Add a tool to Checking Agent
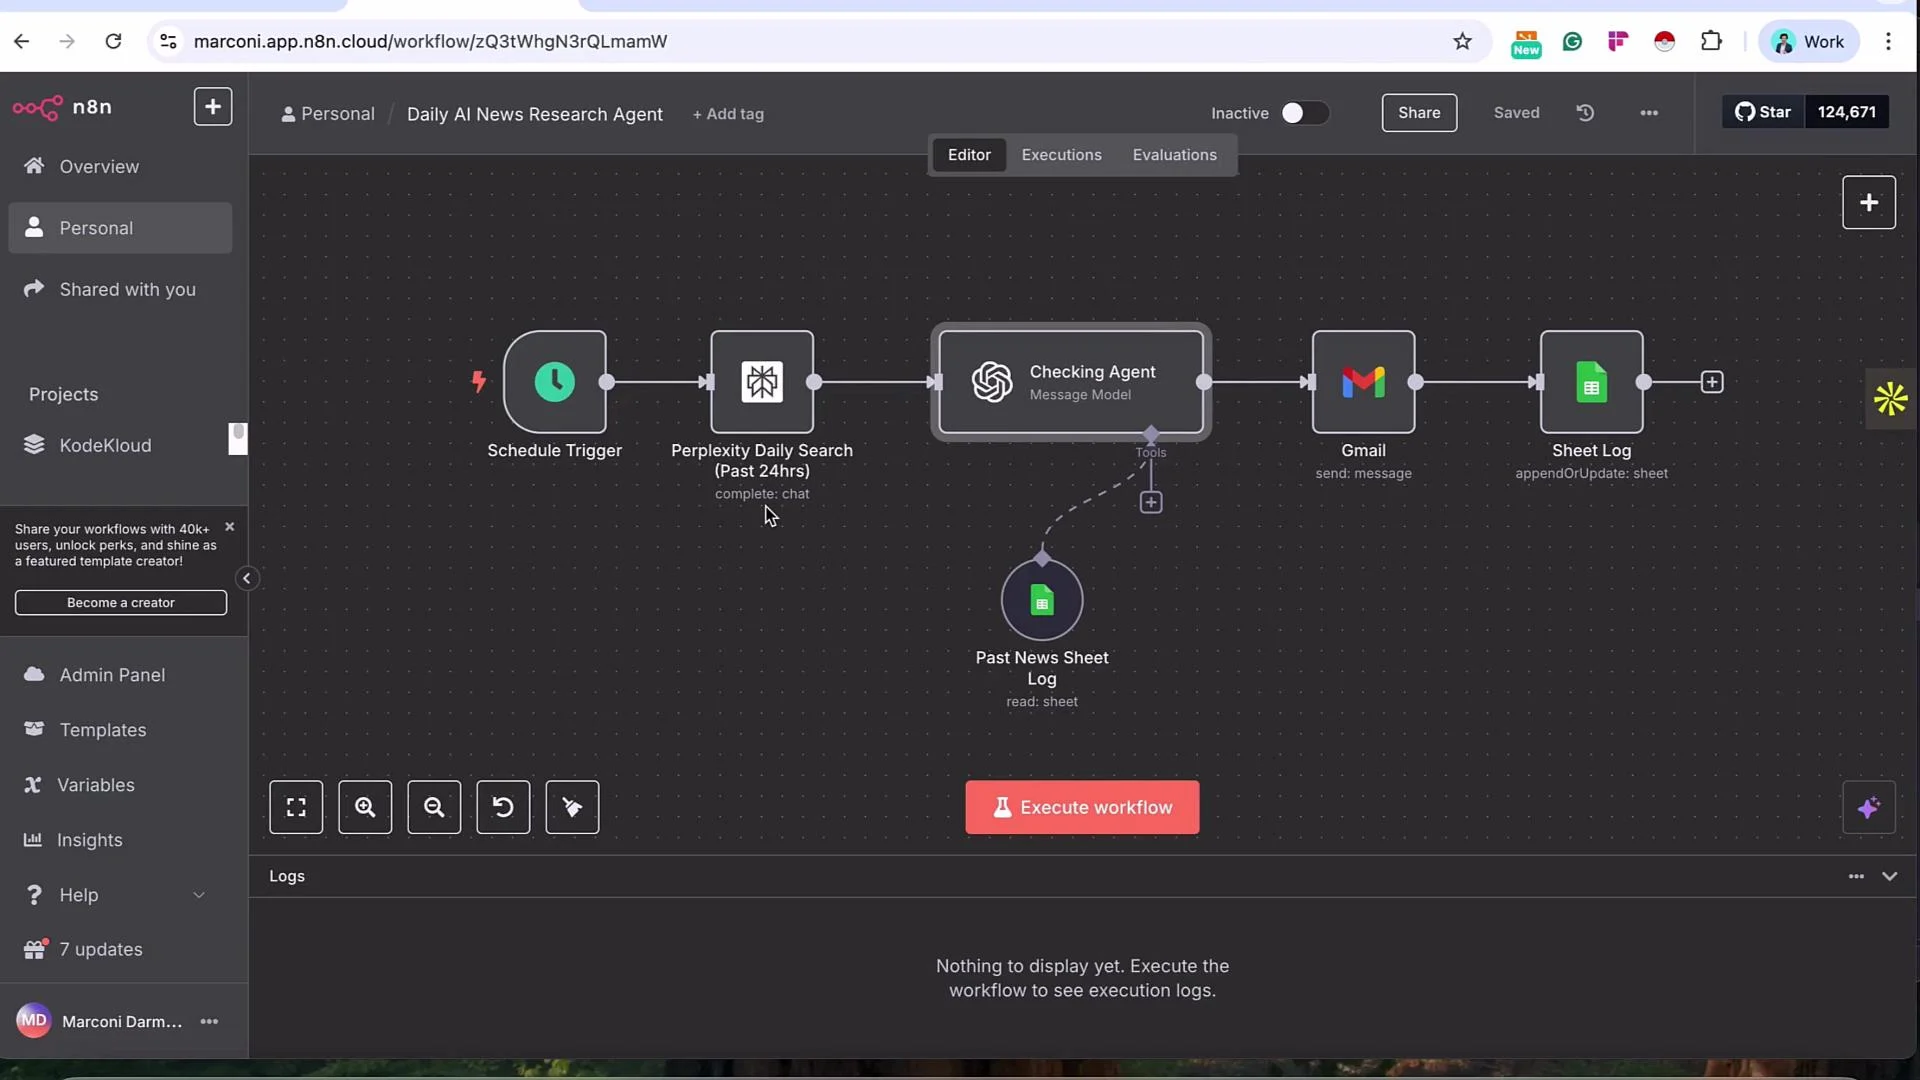Viewport: 1920px width, 1080px height. (1151, 502)
